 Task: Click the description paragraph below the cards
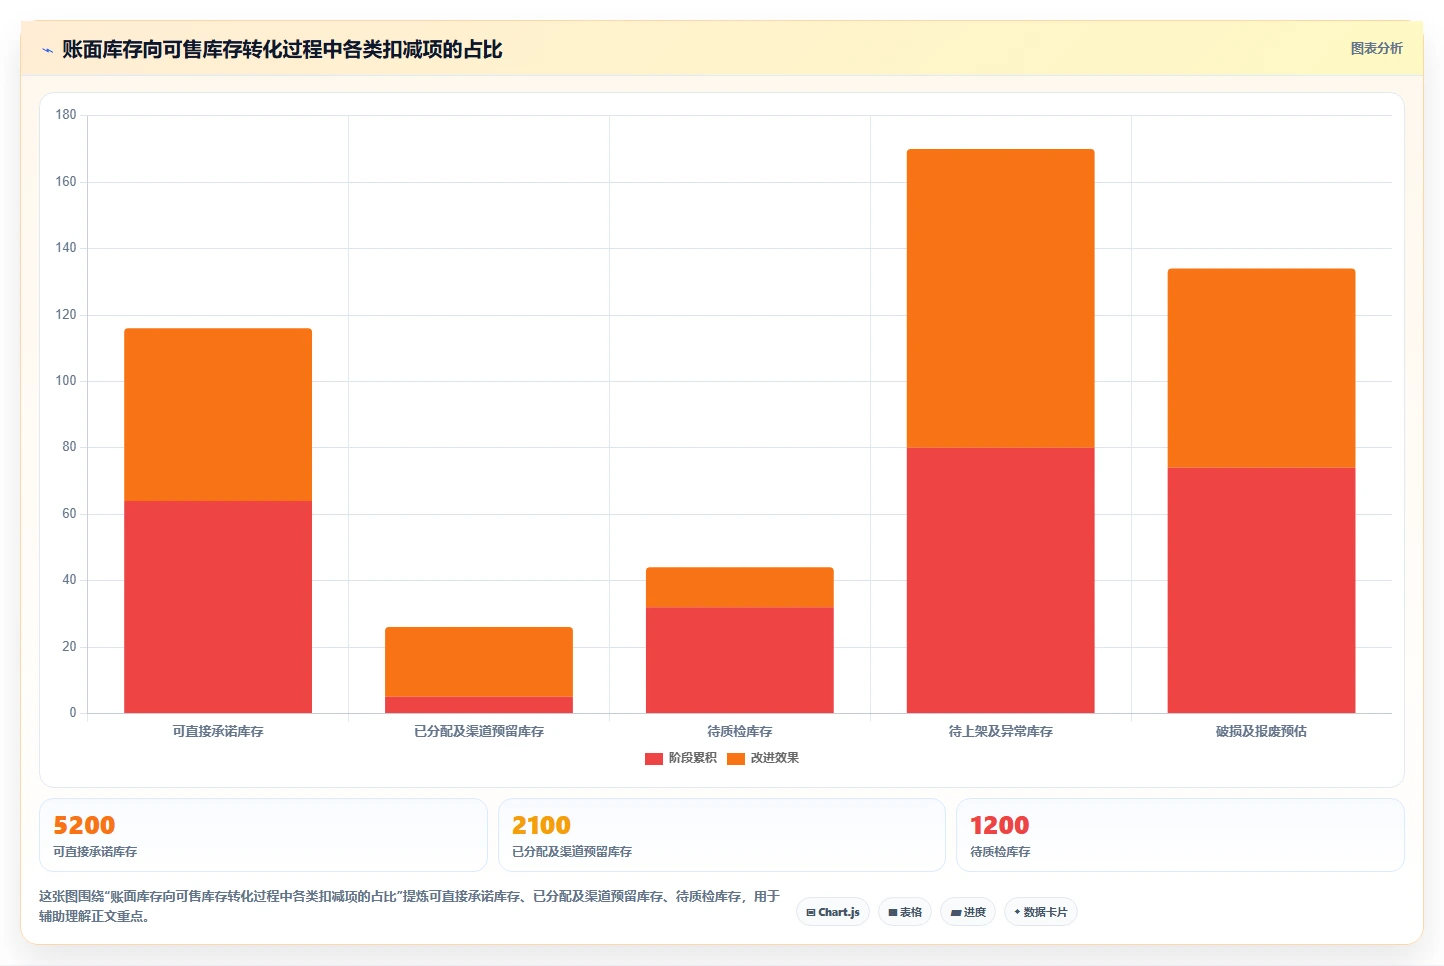click(x=409, y=906)
